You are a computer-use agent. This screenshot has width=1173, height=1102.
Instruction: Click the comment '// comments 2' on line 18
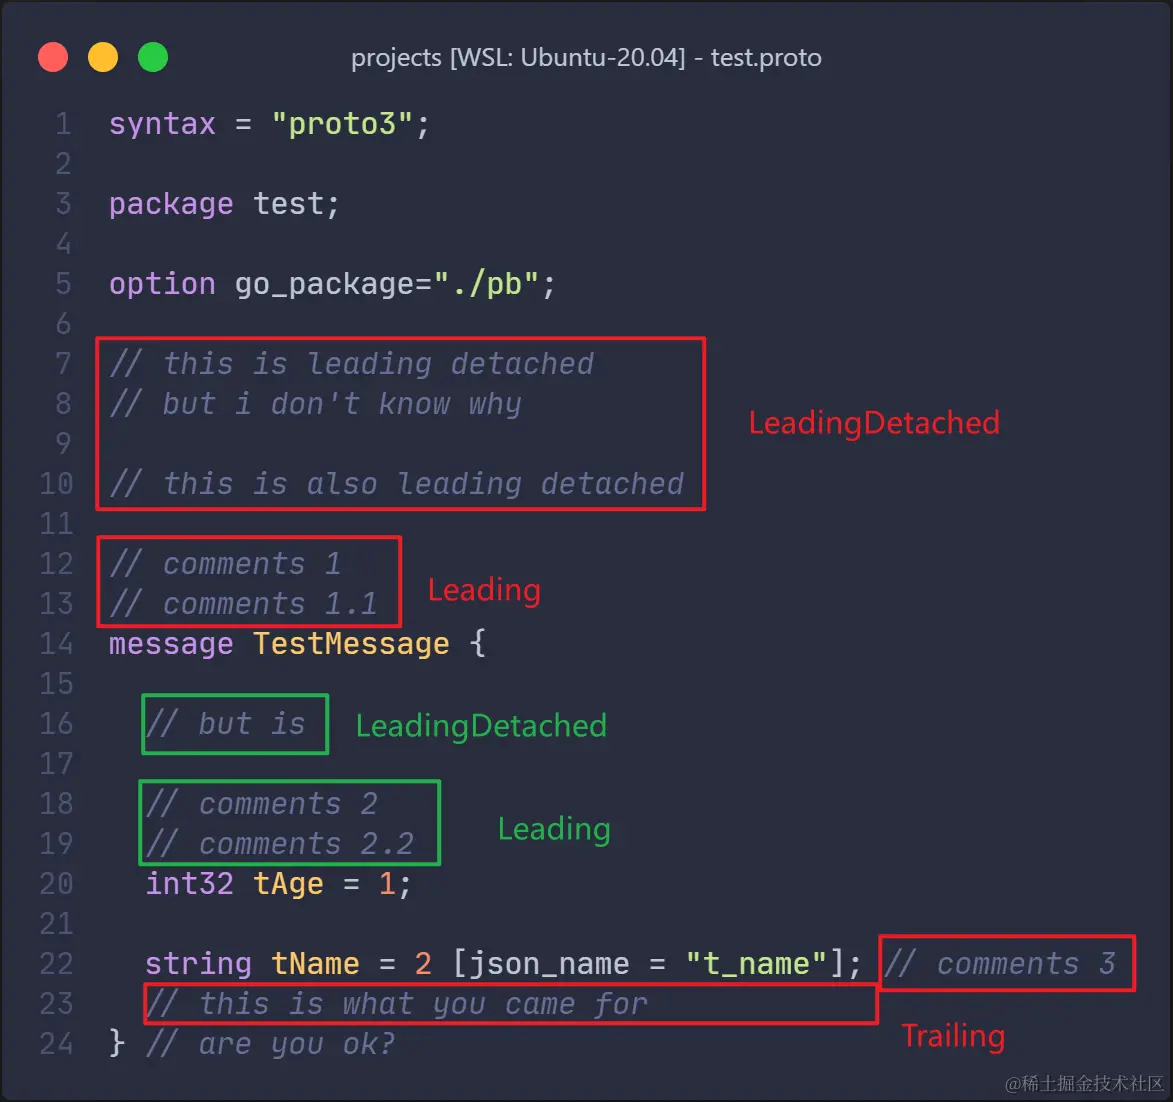261,804
